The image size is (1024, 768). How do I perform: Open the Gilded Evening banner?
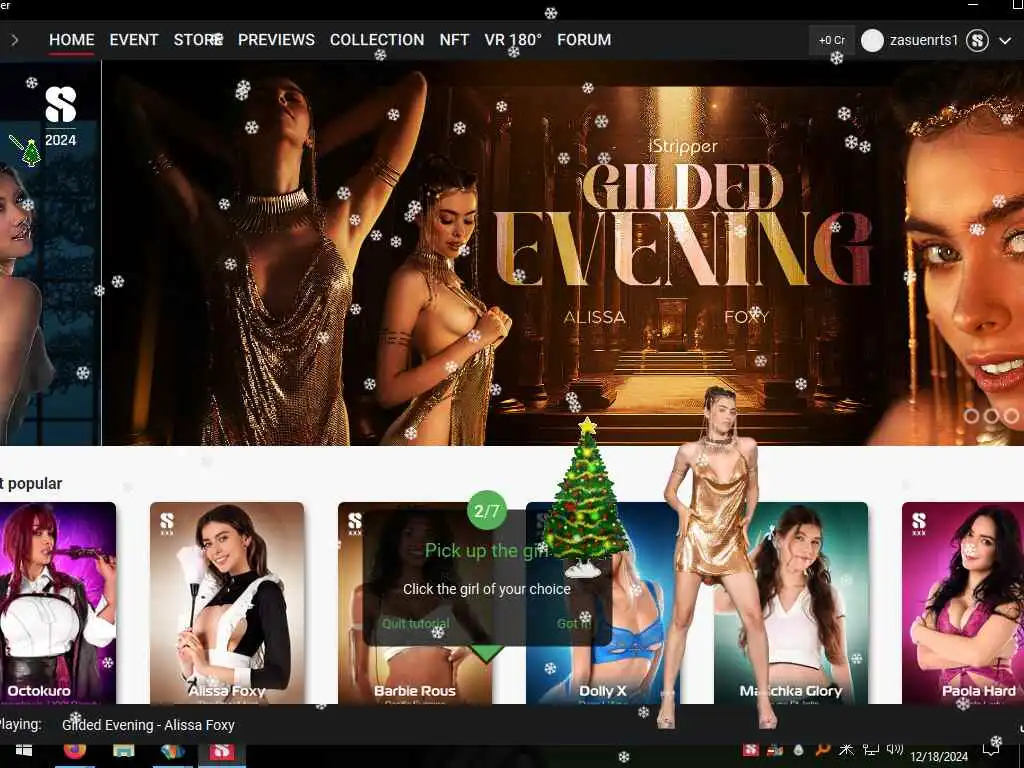pyautogui.click(x=562, y=253)
